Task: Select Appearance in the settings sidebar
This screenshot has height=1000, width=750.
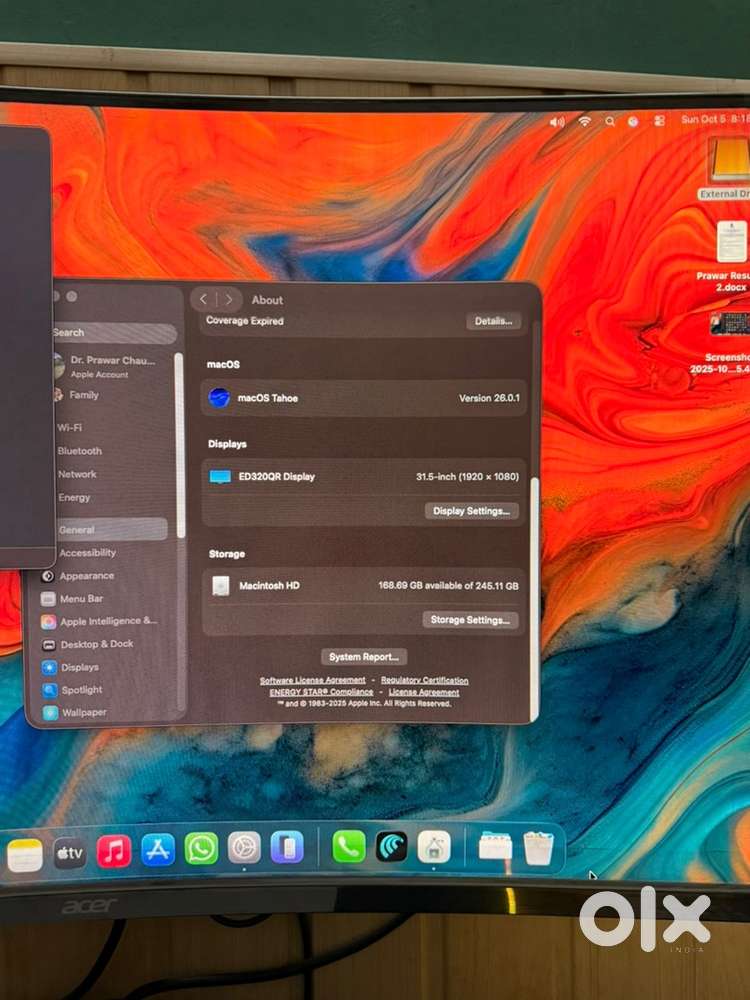Action: (86, 576)
